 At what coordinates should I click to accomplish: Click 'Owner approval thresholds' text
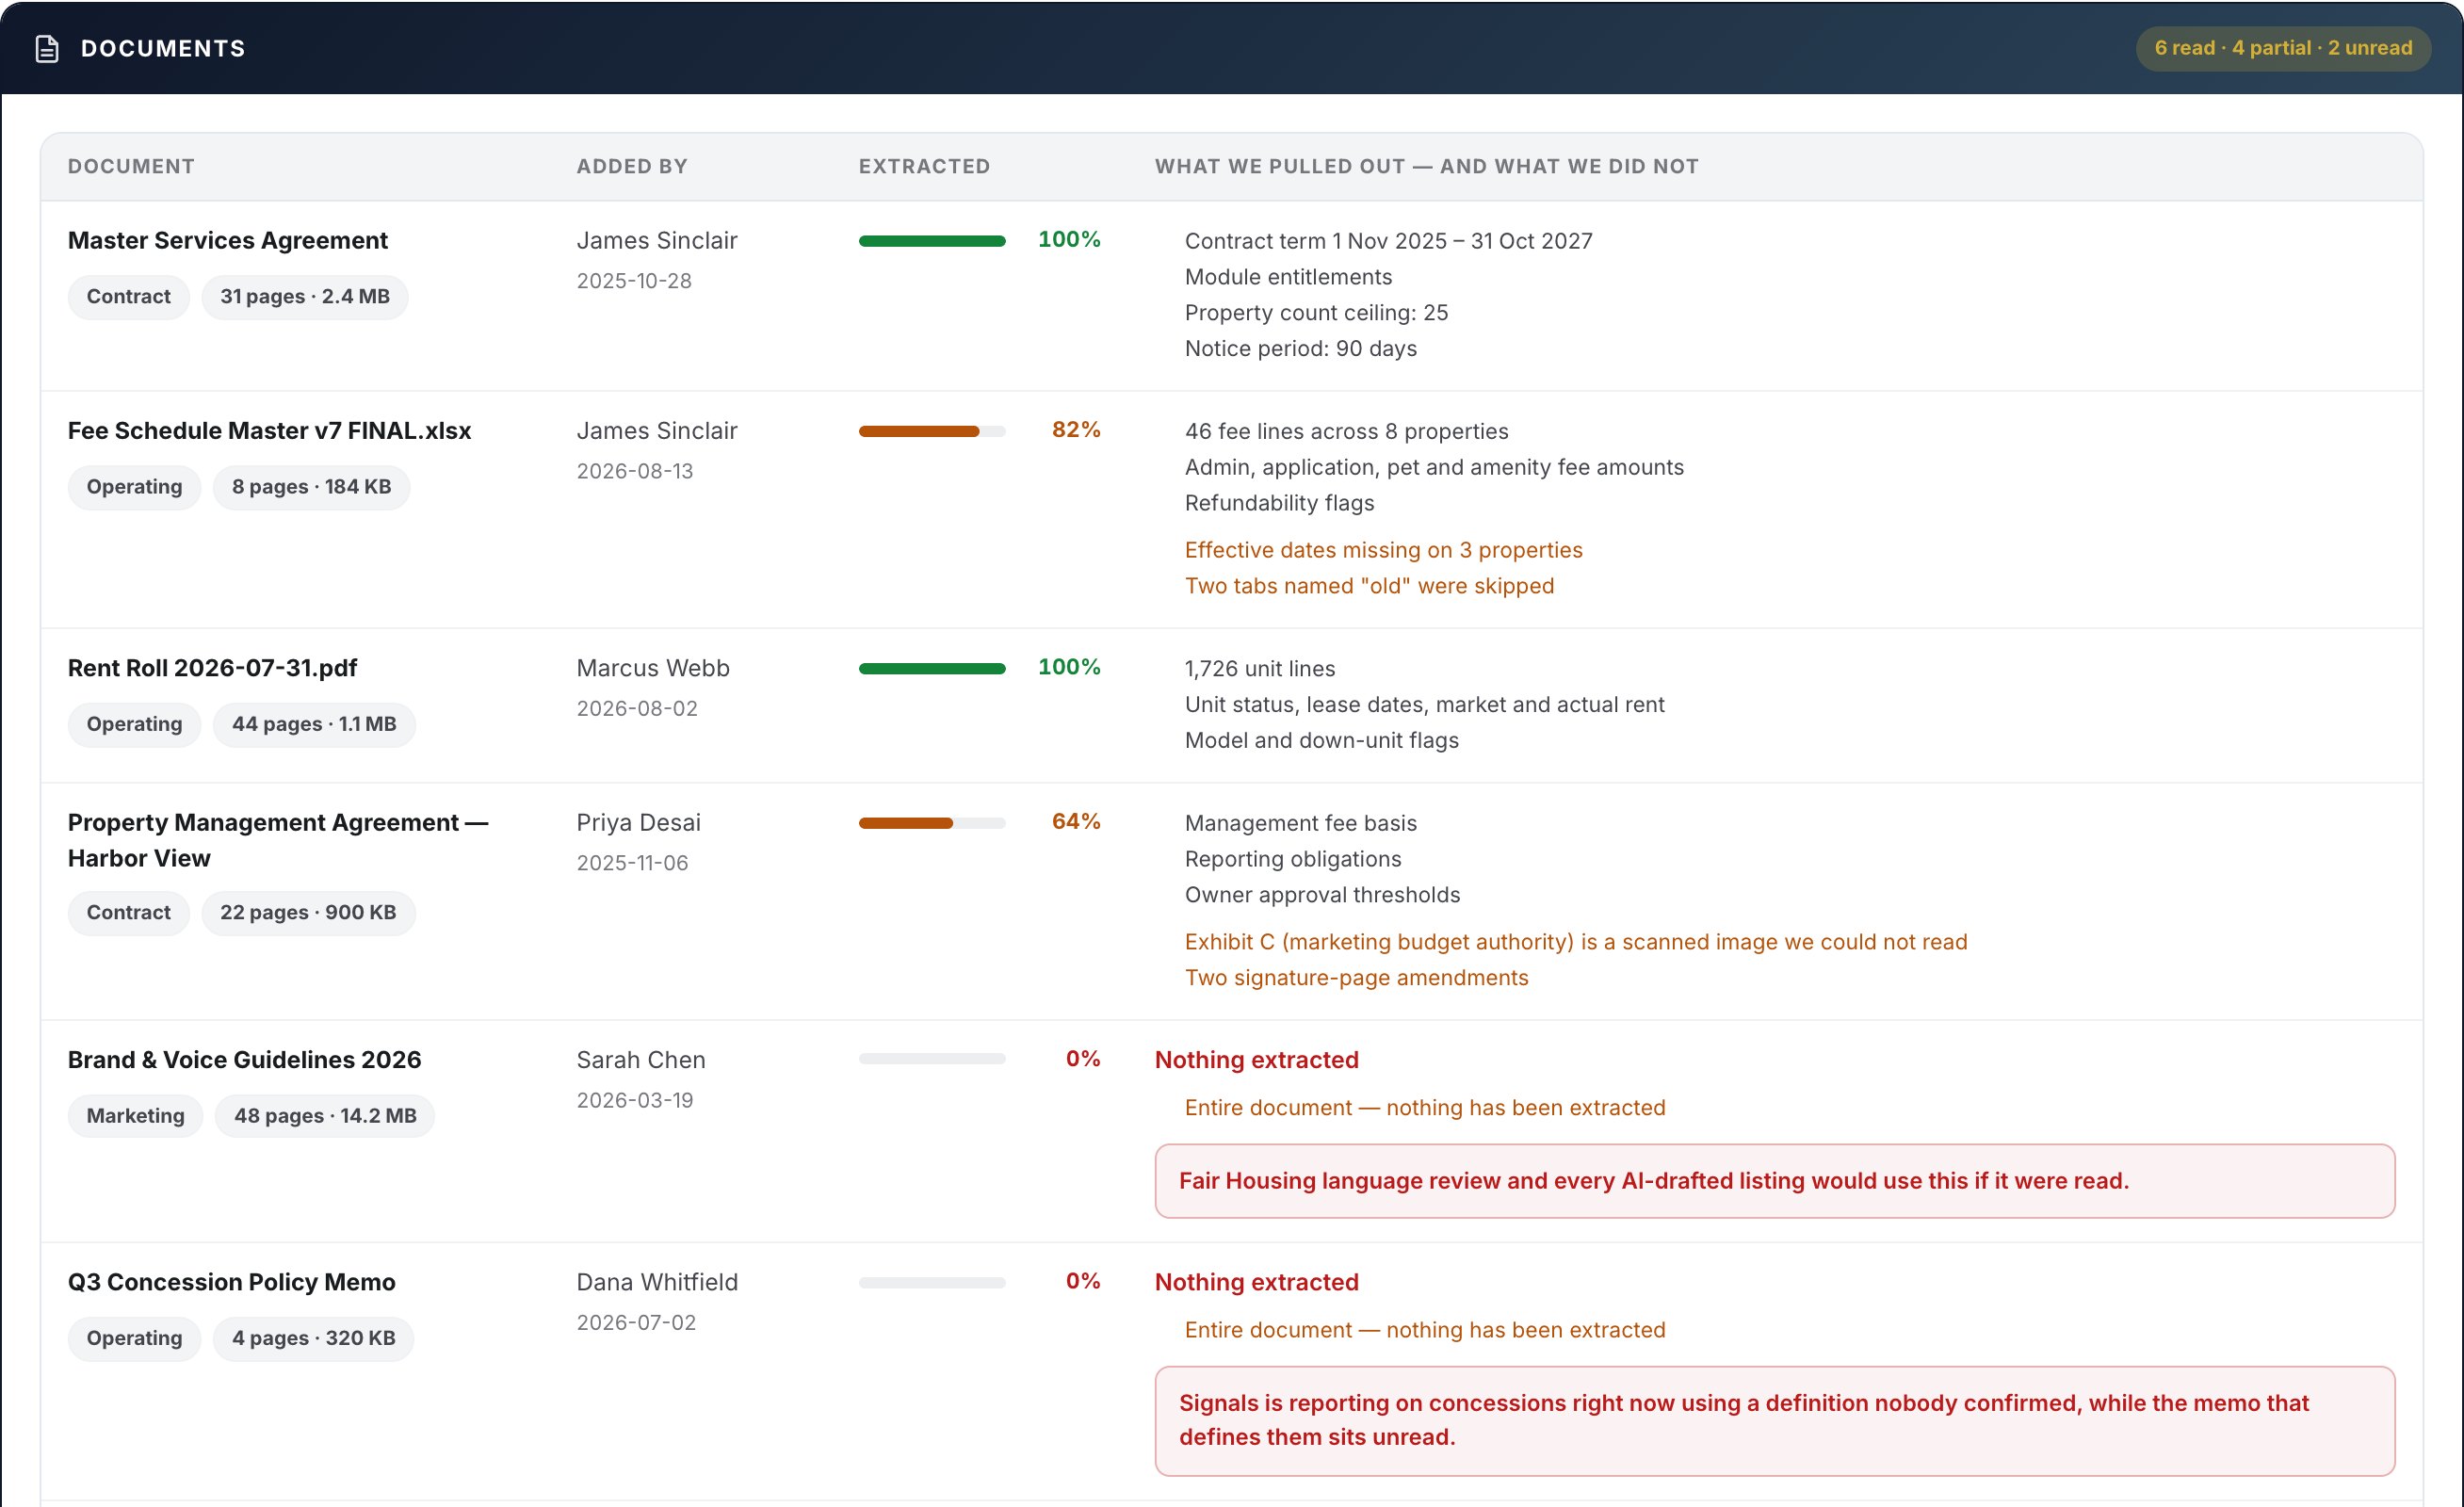click(1322, 895)
